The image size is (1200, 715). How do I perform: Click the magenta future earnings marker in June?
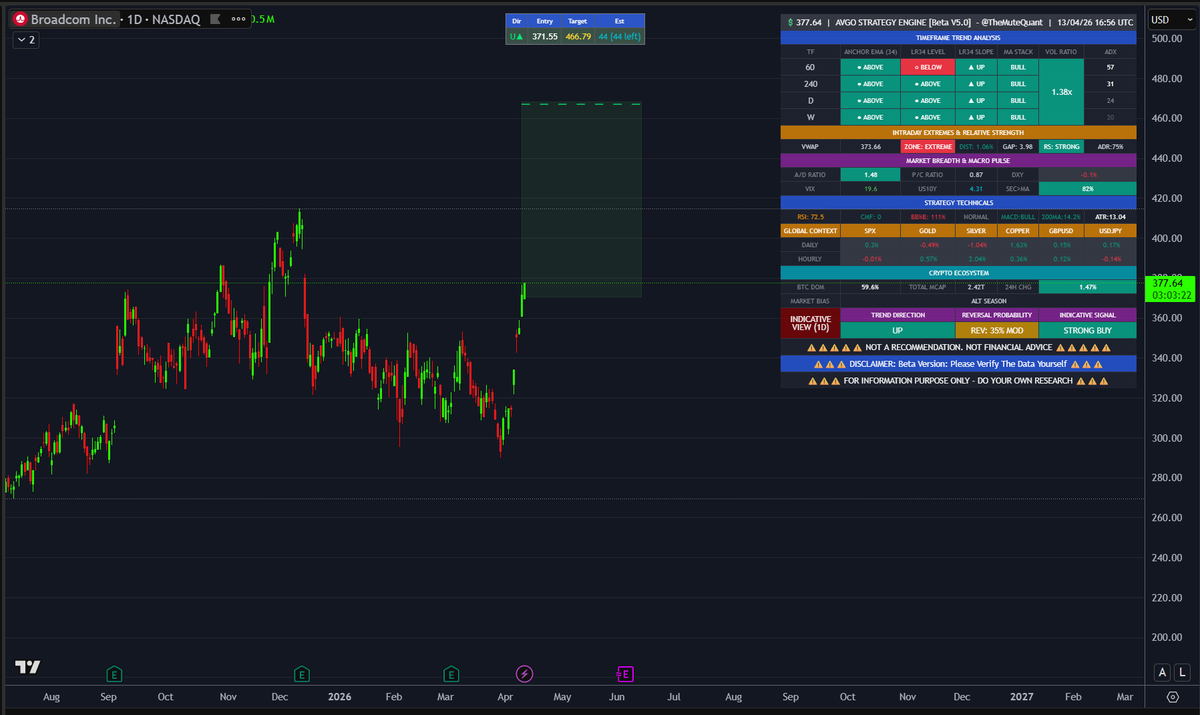(626, 673)
